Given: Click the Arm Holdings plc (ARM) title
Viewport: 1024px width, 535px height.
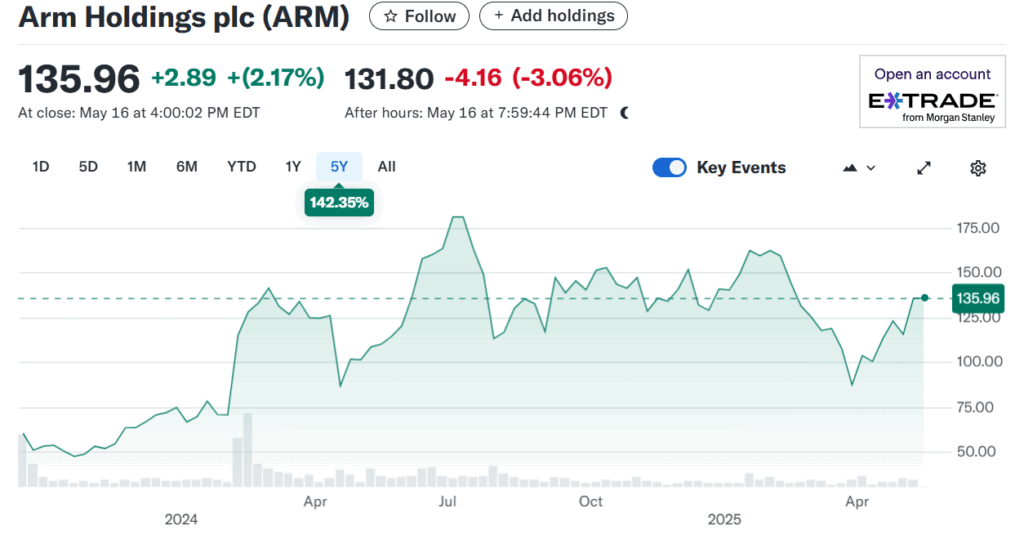Looking at the screenshot, I should [184, 16].
